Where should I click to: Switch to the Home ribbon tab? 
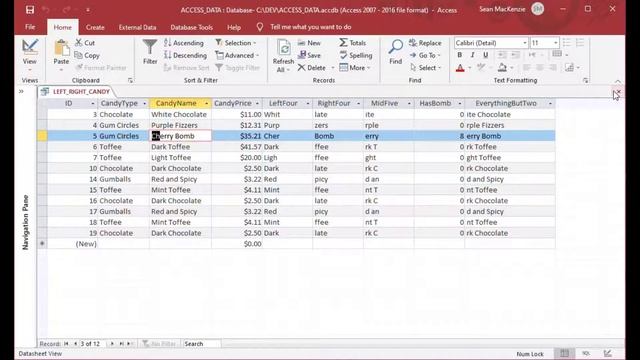click(x=62, y=27)
